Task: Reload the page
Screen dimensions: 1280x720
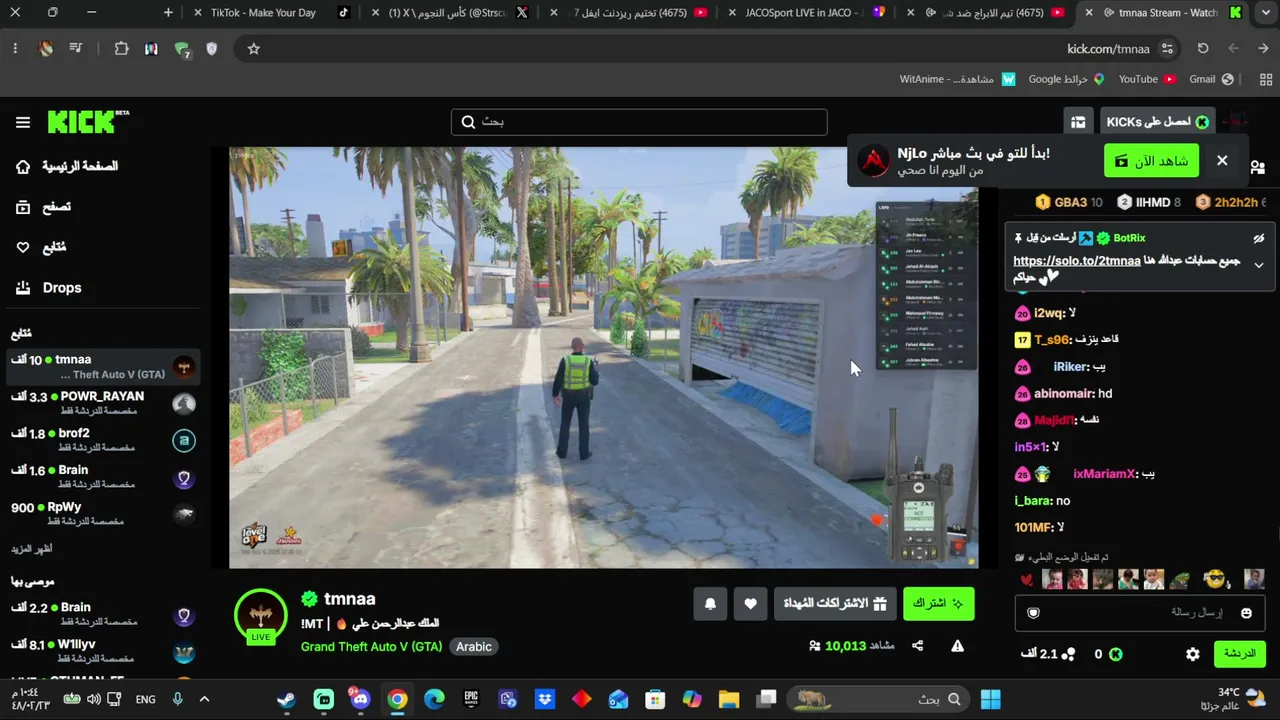Action: 1203,48
